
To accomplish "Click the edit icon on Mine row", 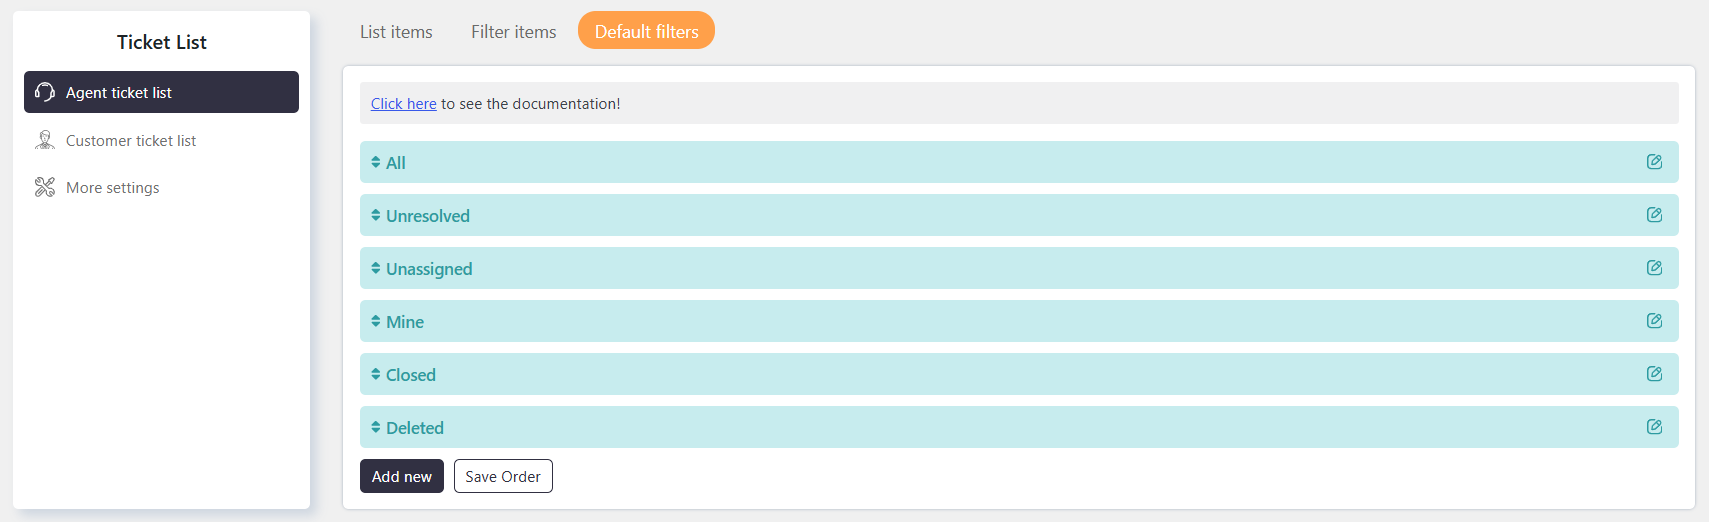I will coord(1654,321).
